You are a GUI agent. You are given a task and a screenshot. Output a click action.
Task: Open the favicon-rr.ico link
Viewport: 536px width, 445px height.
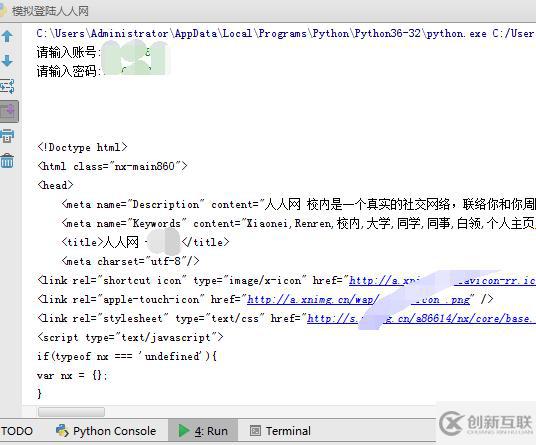tap(442, 280)
